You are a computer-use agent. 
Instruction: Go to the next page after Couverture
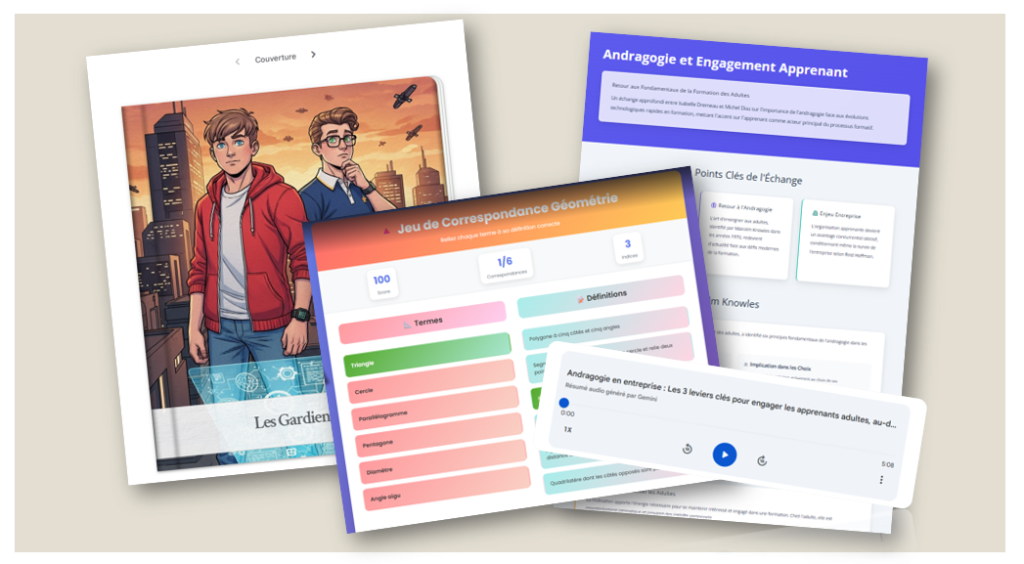pos(313,56)
